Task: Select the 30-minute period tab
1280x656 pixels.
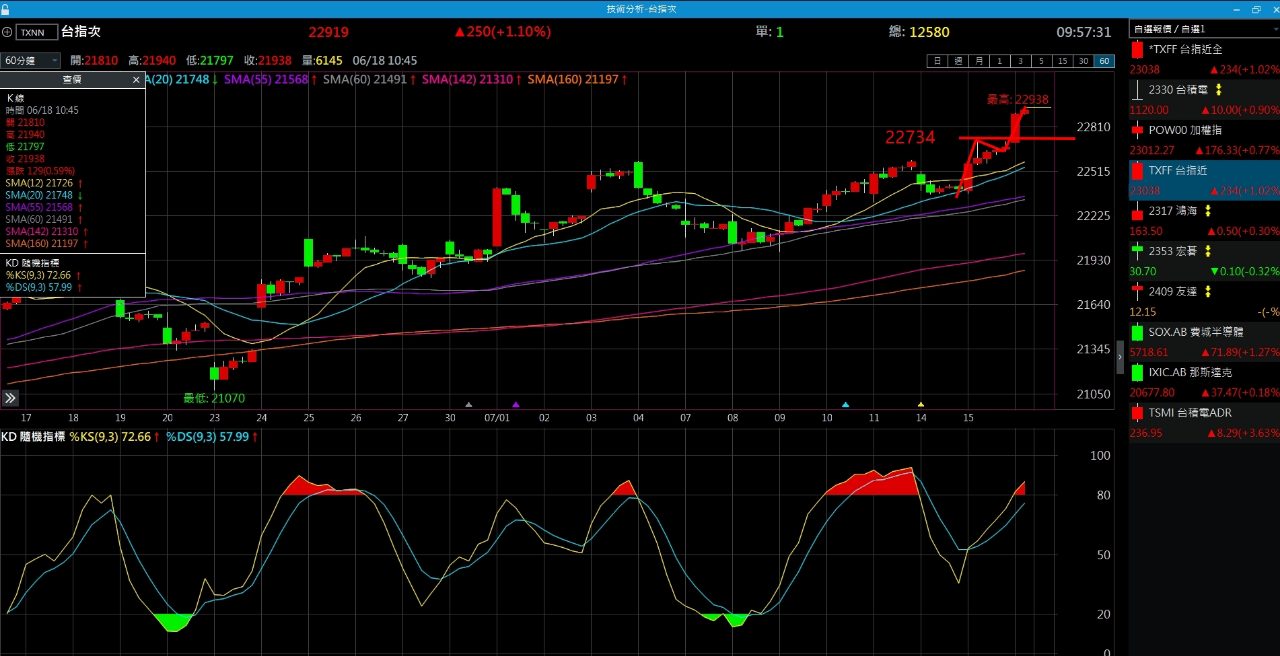Action: 1083,61
